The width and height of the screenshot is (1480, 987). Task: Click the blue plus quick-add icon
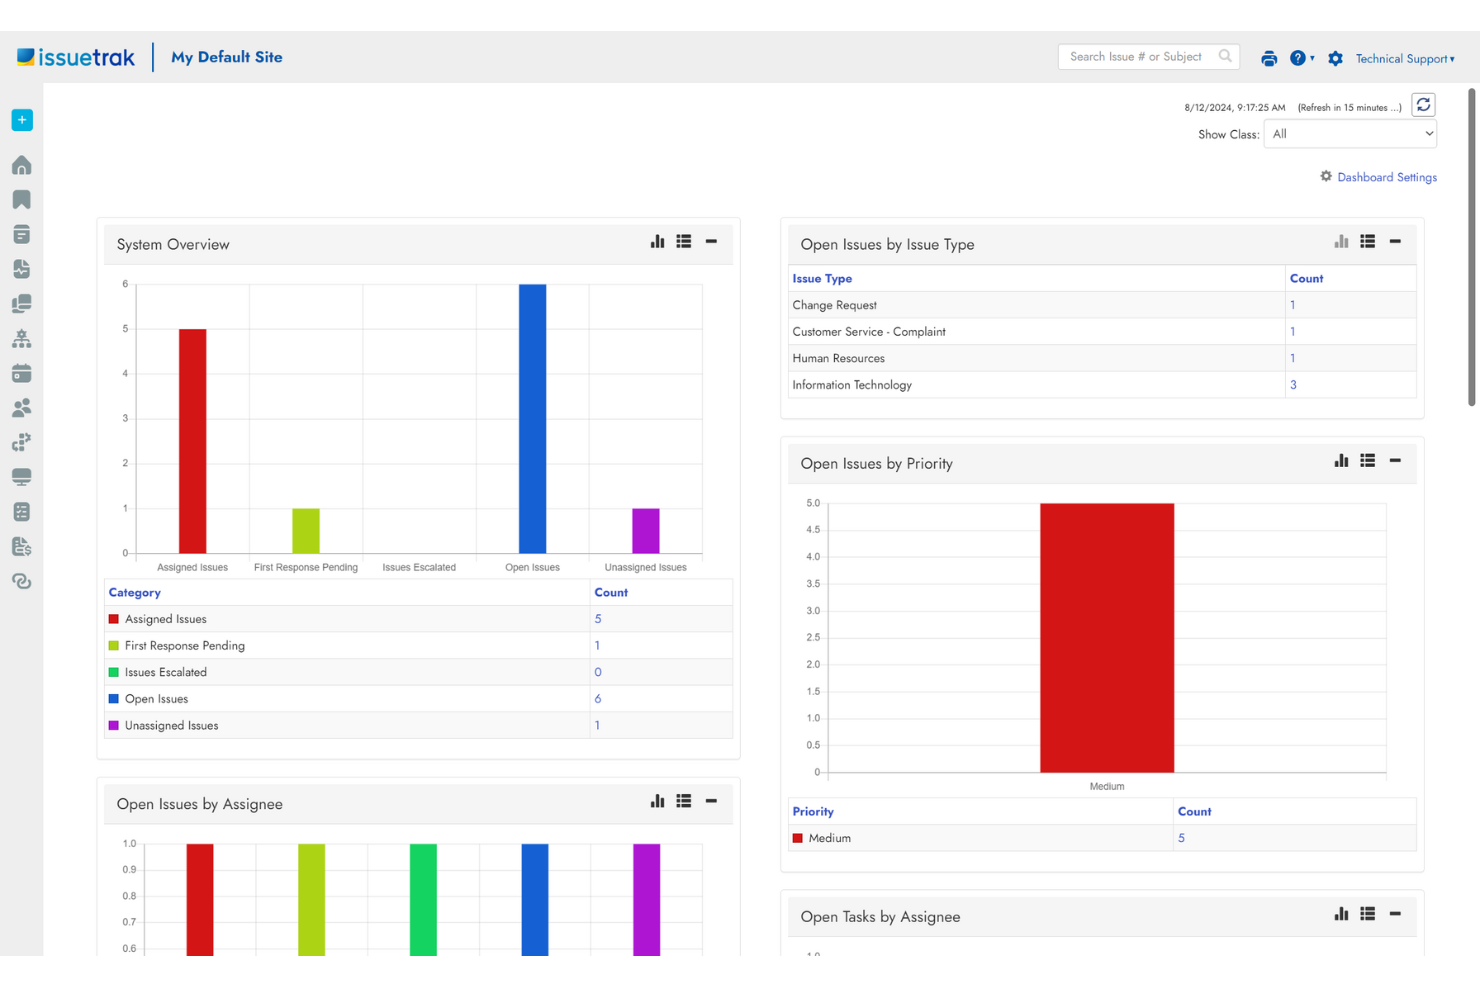[x=21, y=119]
